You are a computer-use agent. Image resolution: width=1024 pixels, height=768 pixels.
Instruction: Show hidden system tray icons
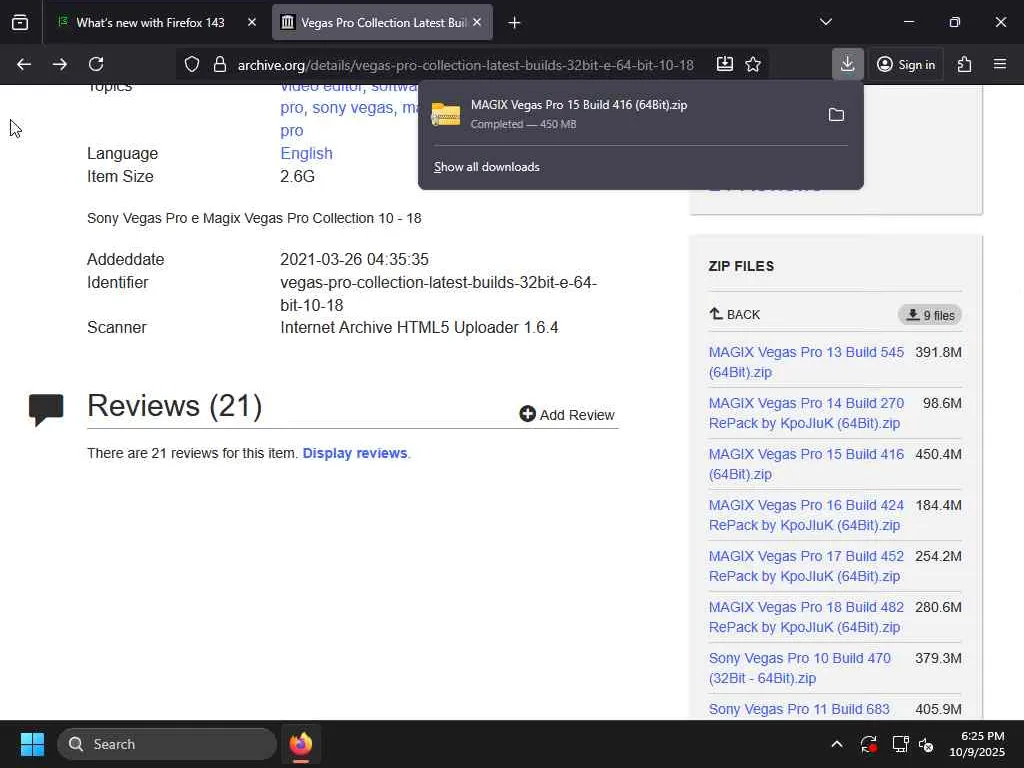[837, 744]
